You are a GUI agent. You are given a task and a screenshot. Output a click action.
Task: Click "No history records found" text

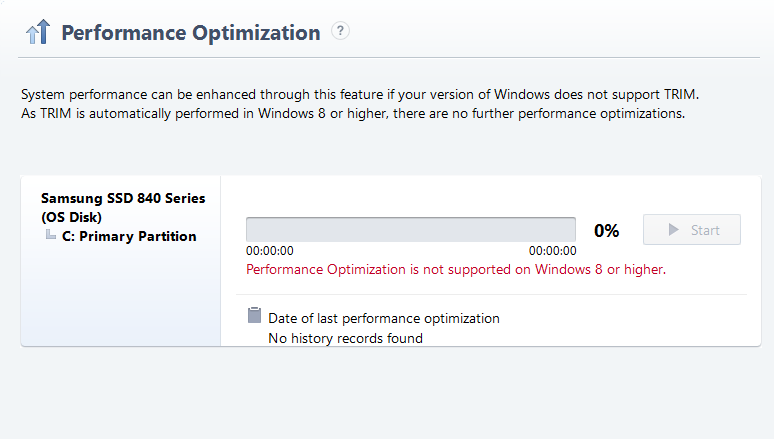(x=345, y=338)
